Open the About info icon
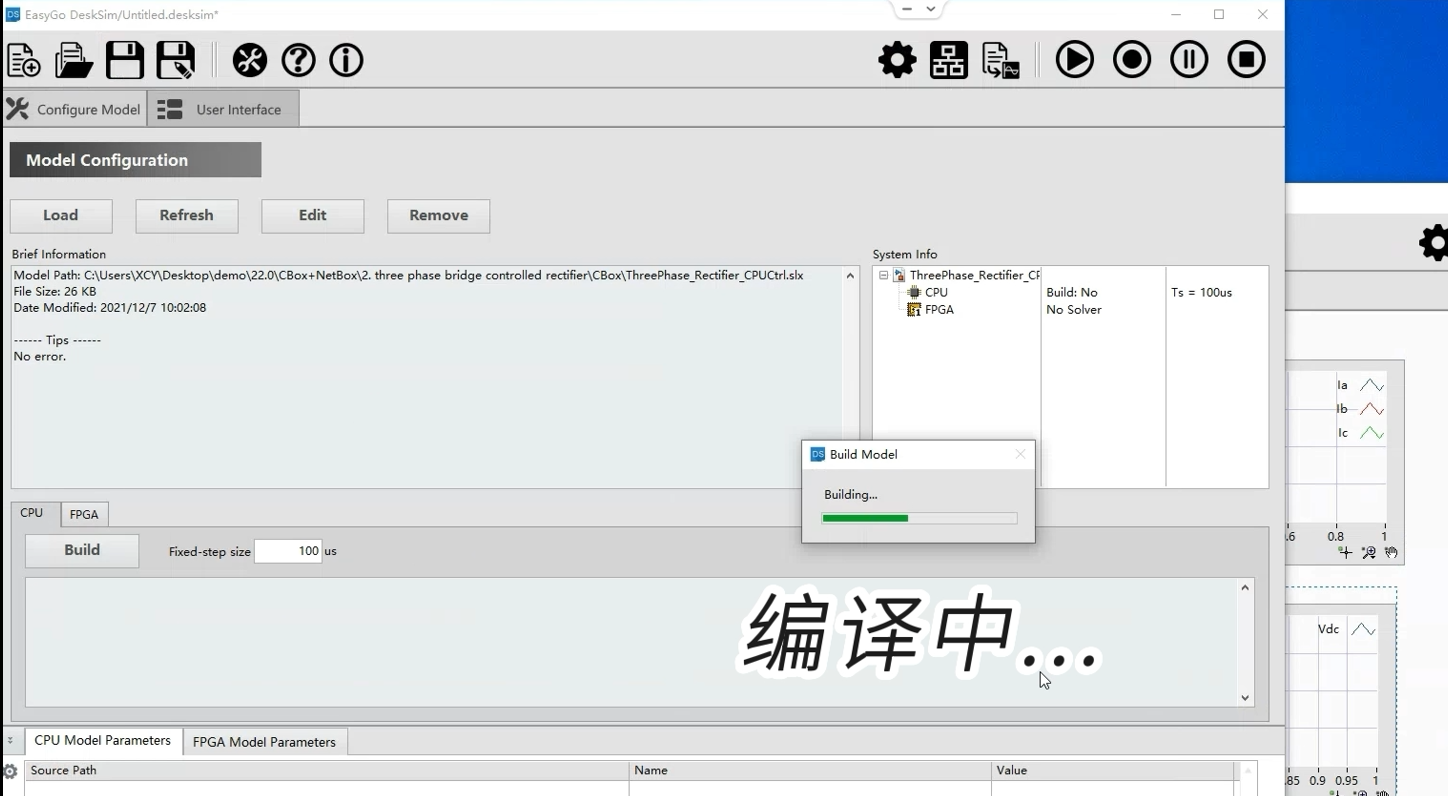The width and height of the screenshot is (1448, 796). 346,60
